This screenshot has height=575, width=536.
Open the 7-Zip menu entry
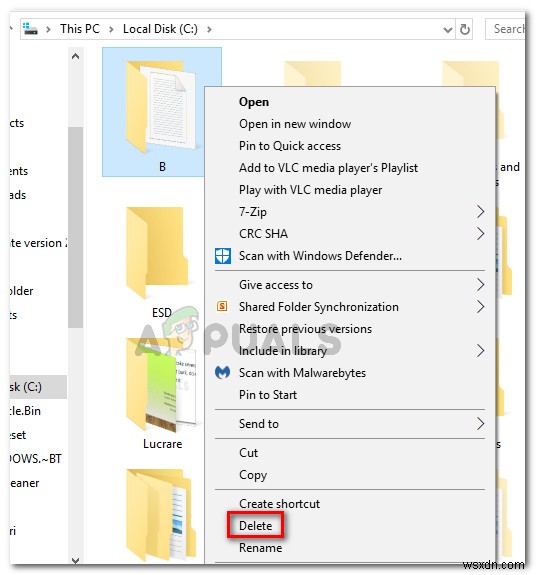coord(253,212)
